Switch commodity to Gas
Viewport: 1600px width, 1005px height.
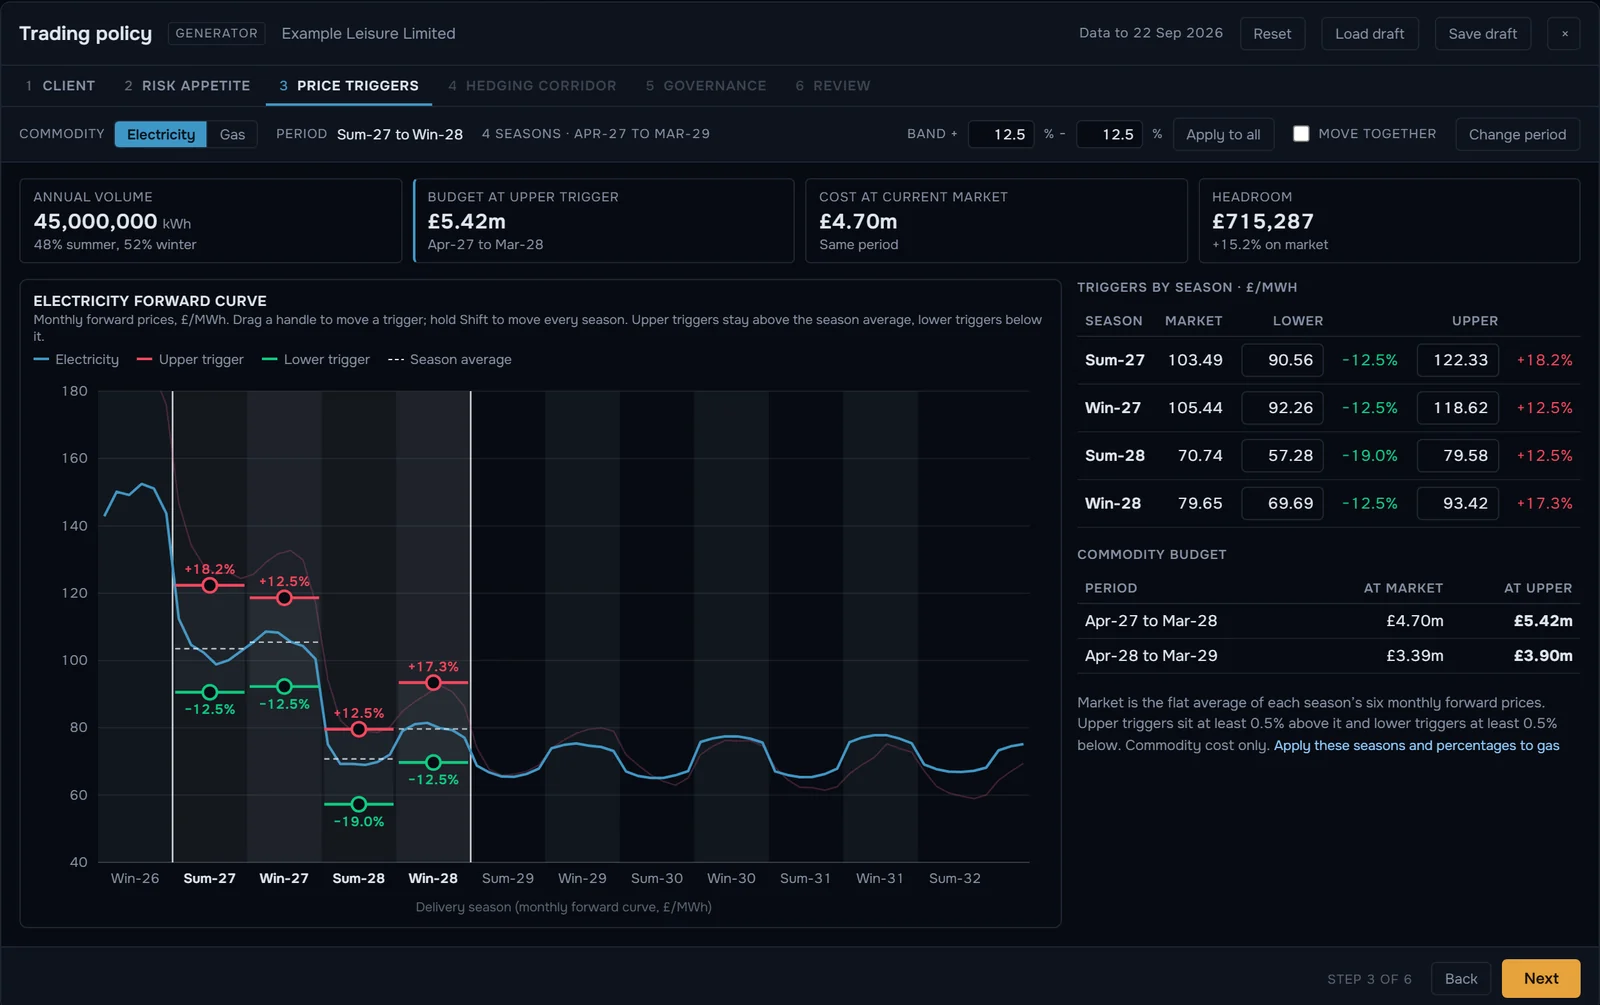pyautogui.click(x=232, y=134)
